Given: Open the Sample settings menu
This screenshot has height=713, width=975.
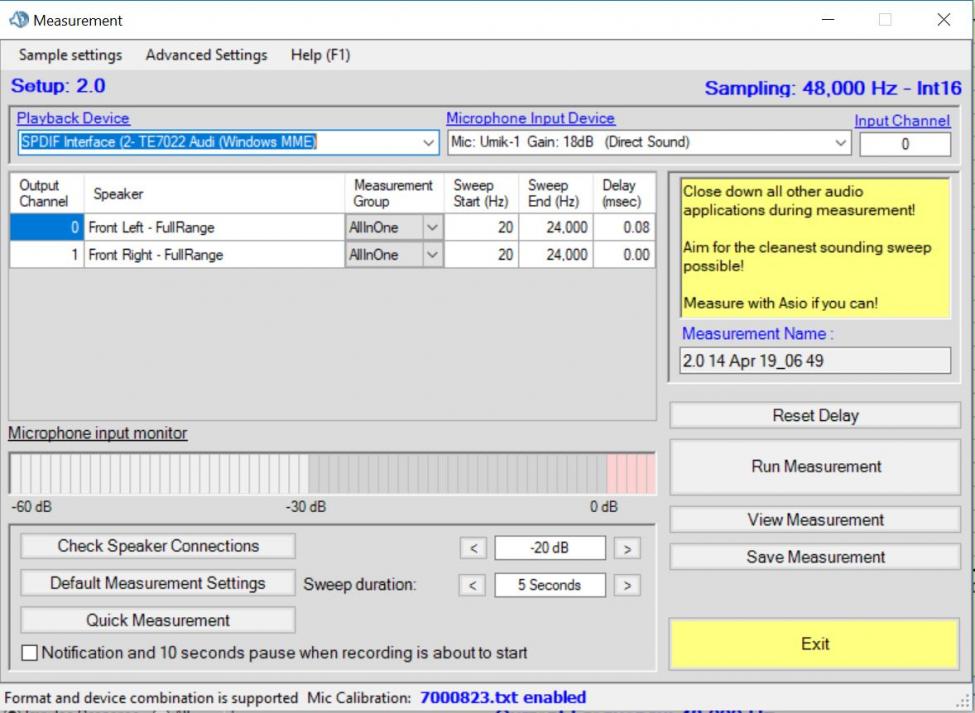Looking at the screenshot, I should click(70, 55).
